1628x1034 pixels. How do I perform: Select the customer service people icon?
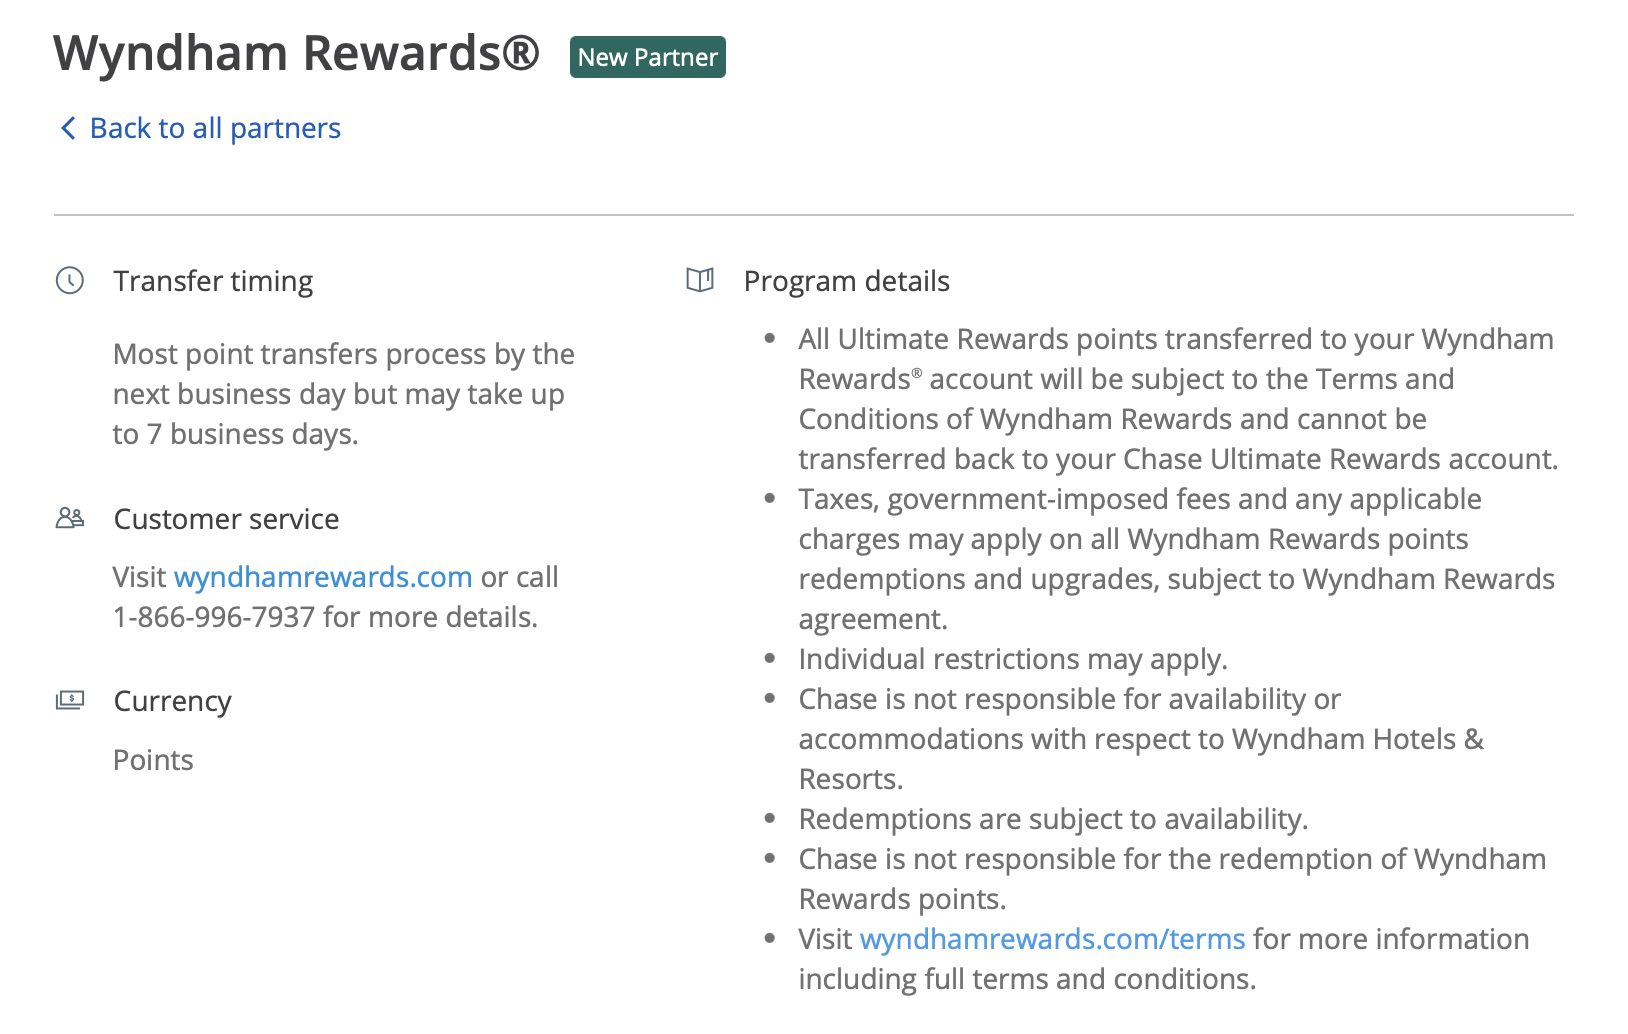(x=69, y=517)
